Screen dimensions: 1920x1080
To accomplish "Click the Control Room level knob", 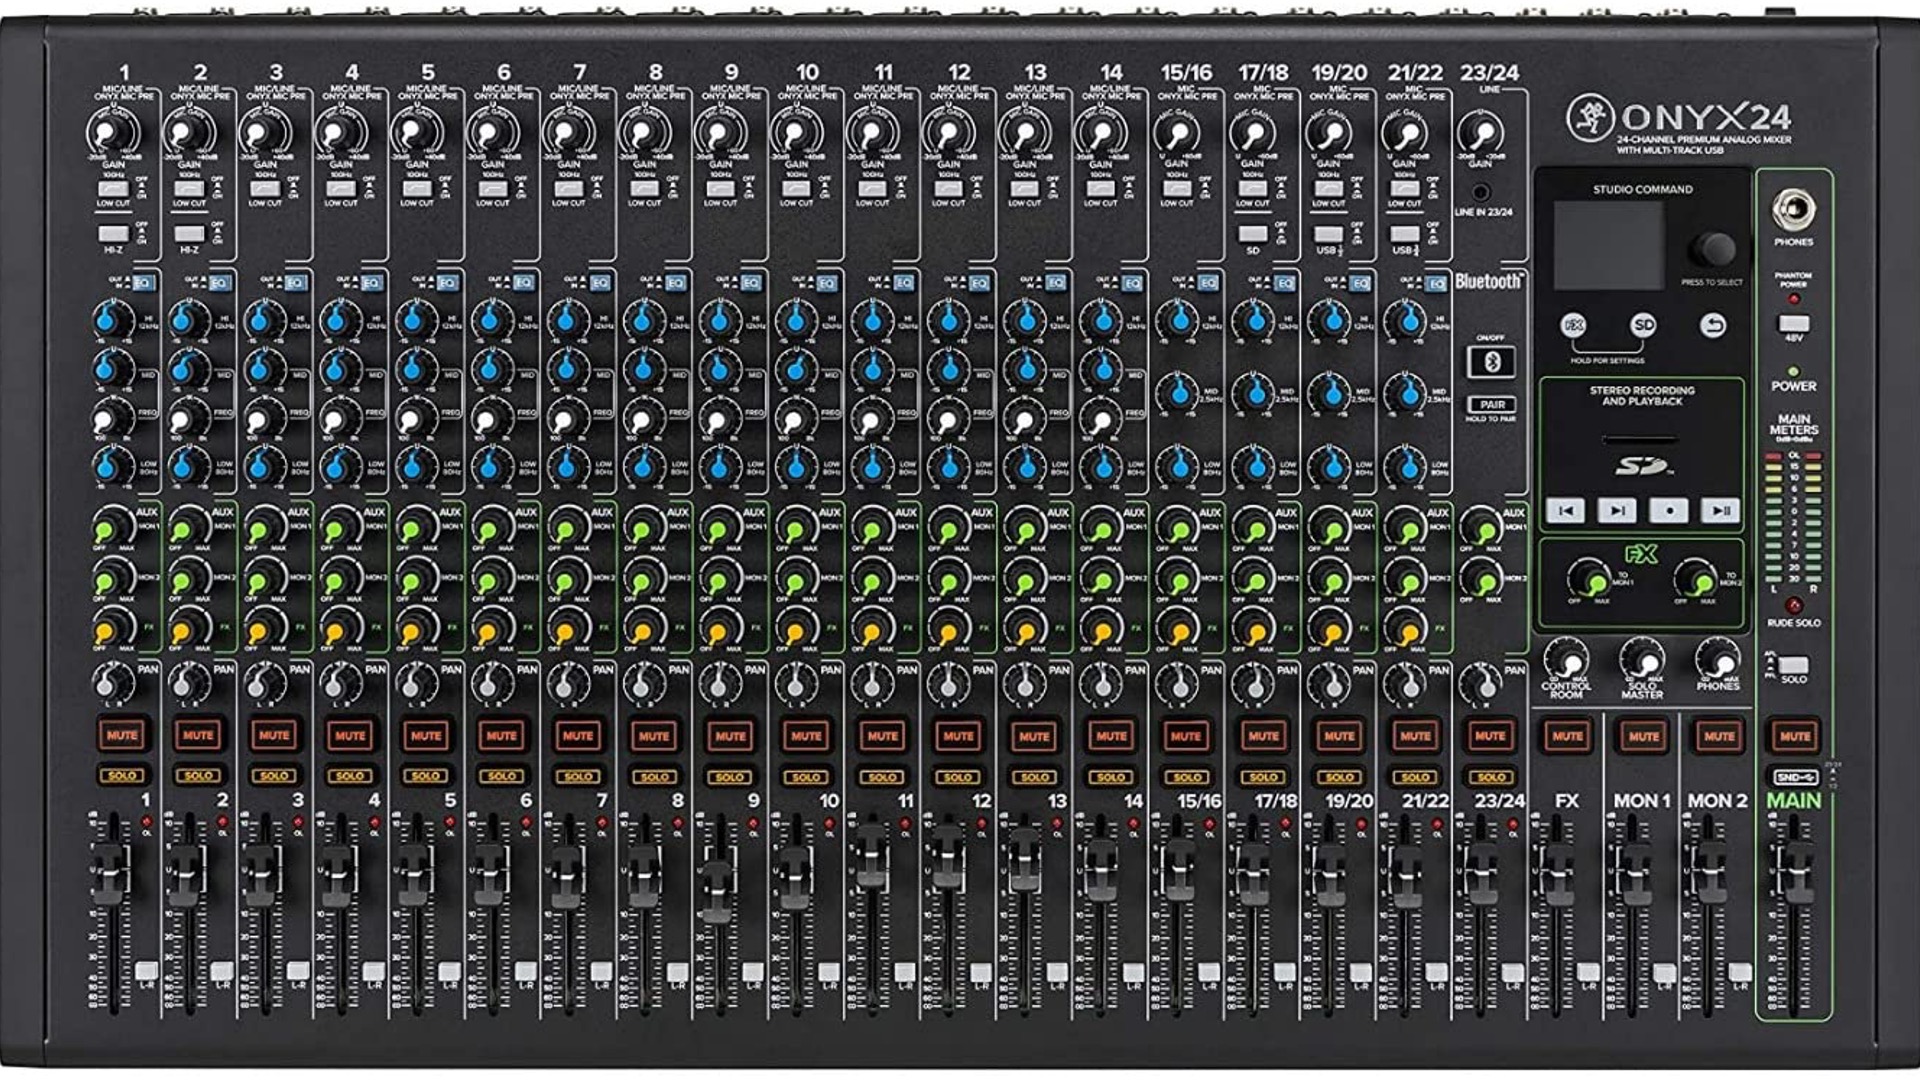I will (x=1566, y=660).
